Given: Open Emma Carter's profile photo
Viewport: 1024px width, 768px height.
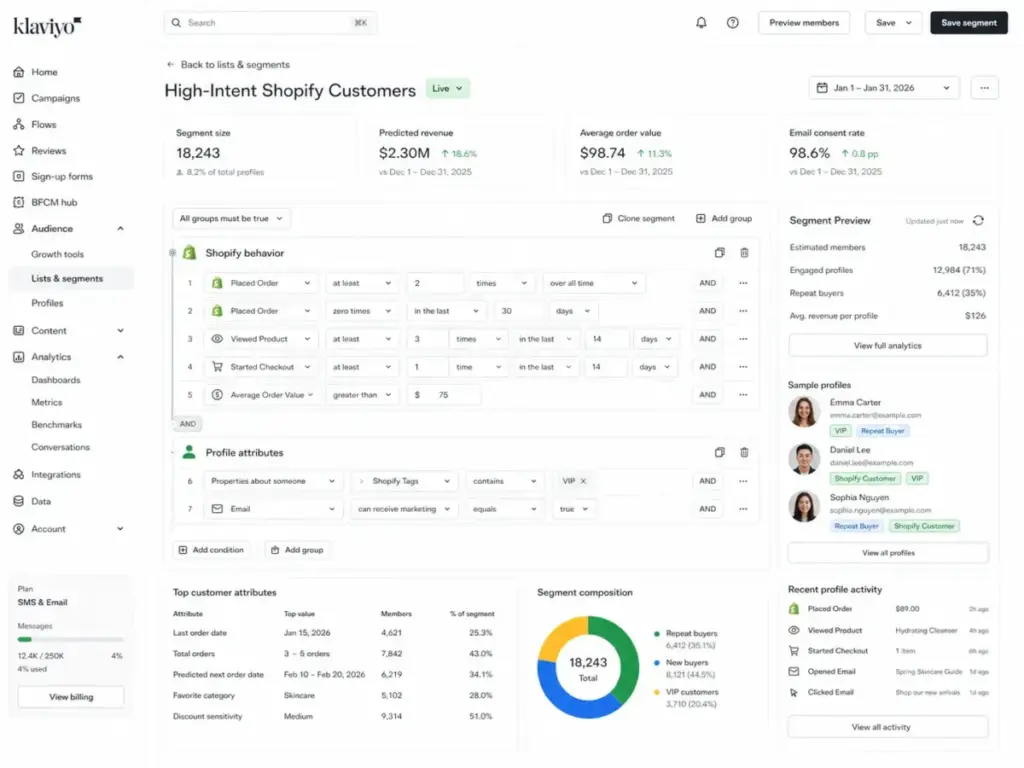Looking at the screenshot, I should [804, 413].
